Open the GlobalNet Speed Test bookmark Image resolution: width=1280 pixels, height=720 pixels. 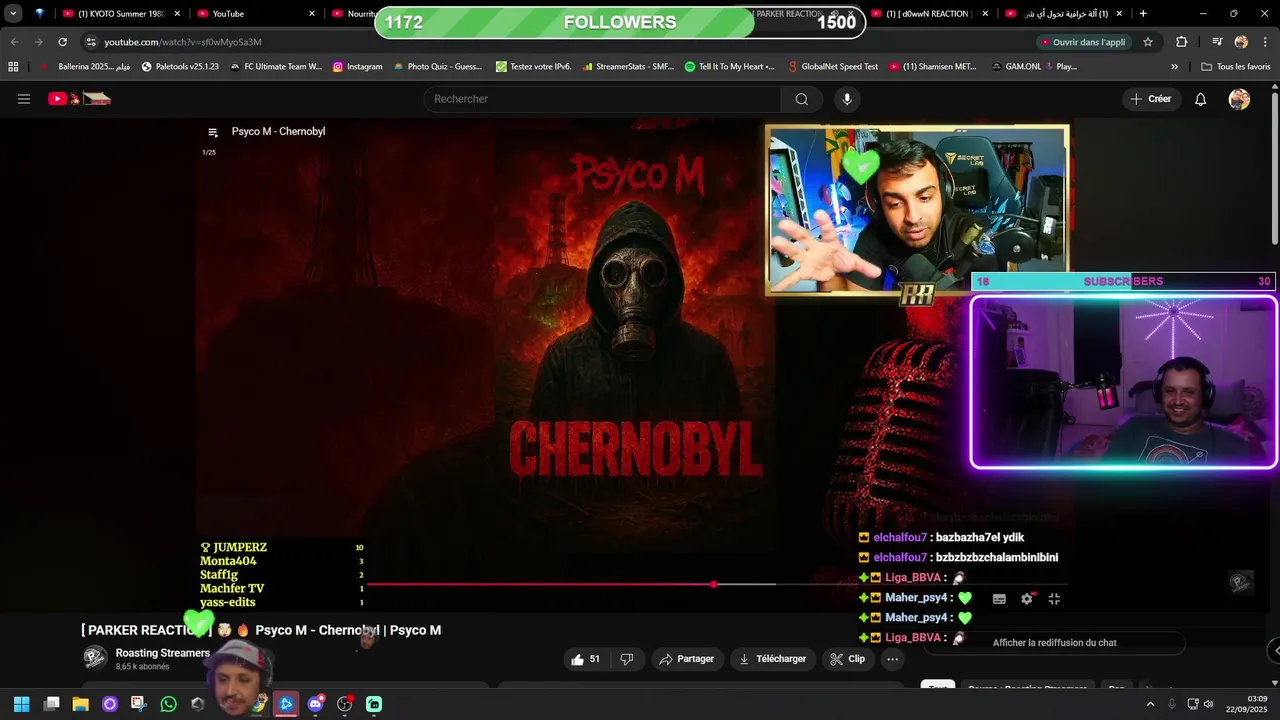tap(833, 67)
